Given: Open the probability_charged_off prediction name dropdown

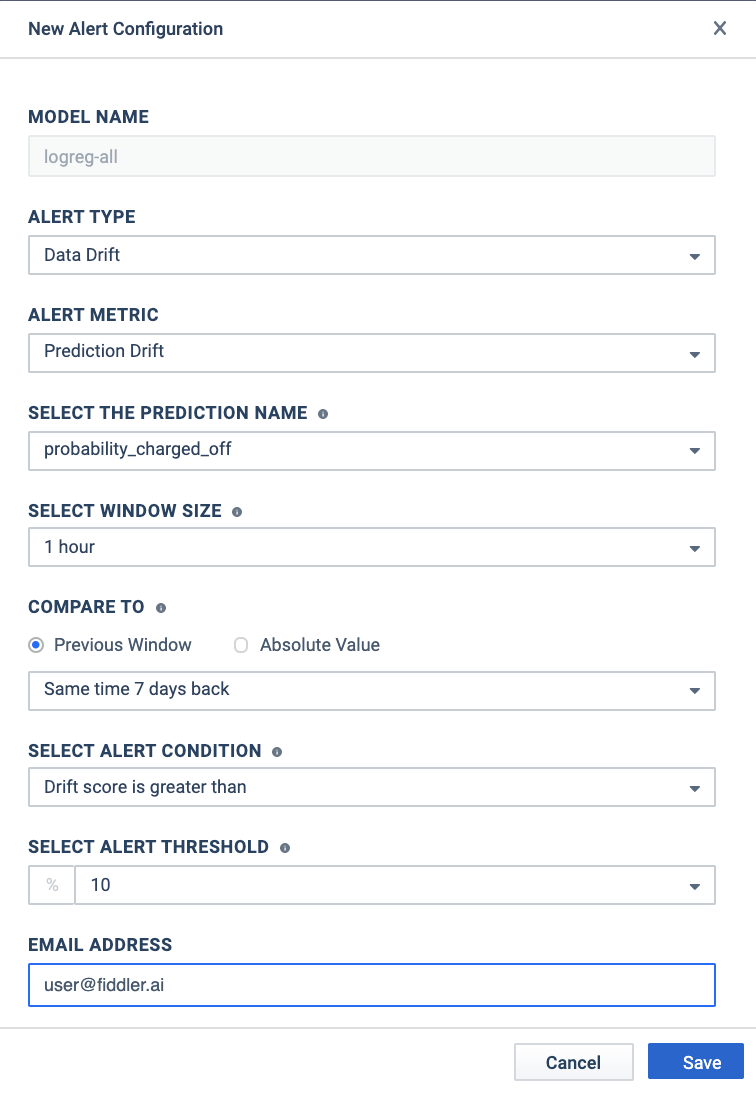Looking at the screenshot, I should coord(371,451).
